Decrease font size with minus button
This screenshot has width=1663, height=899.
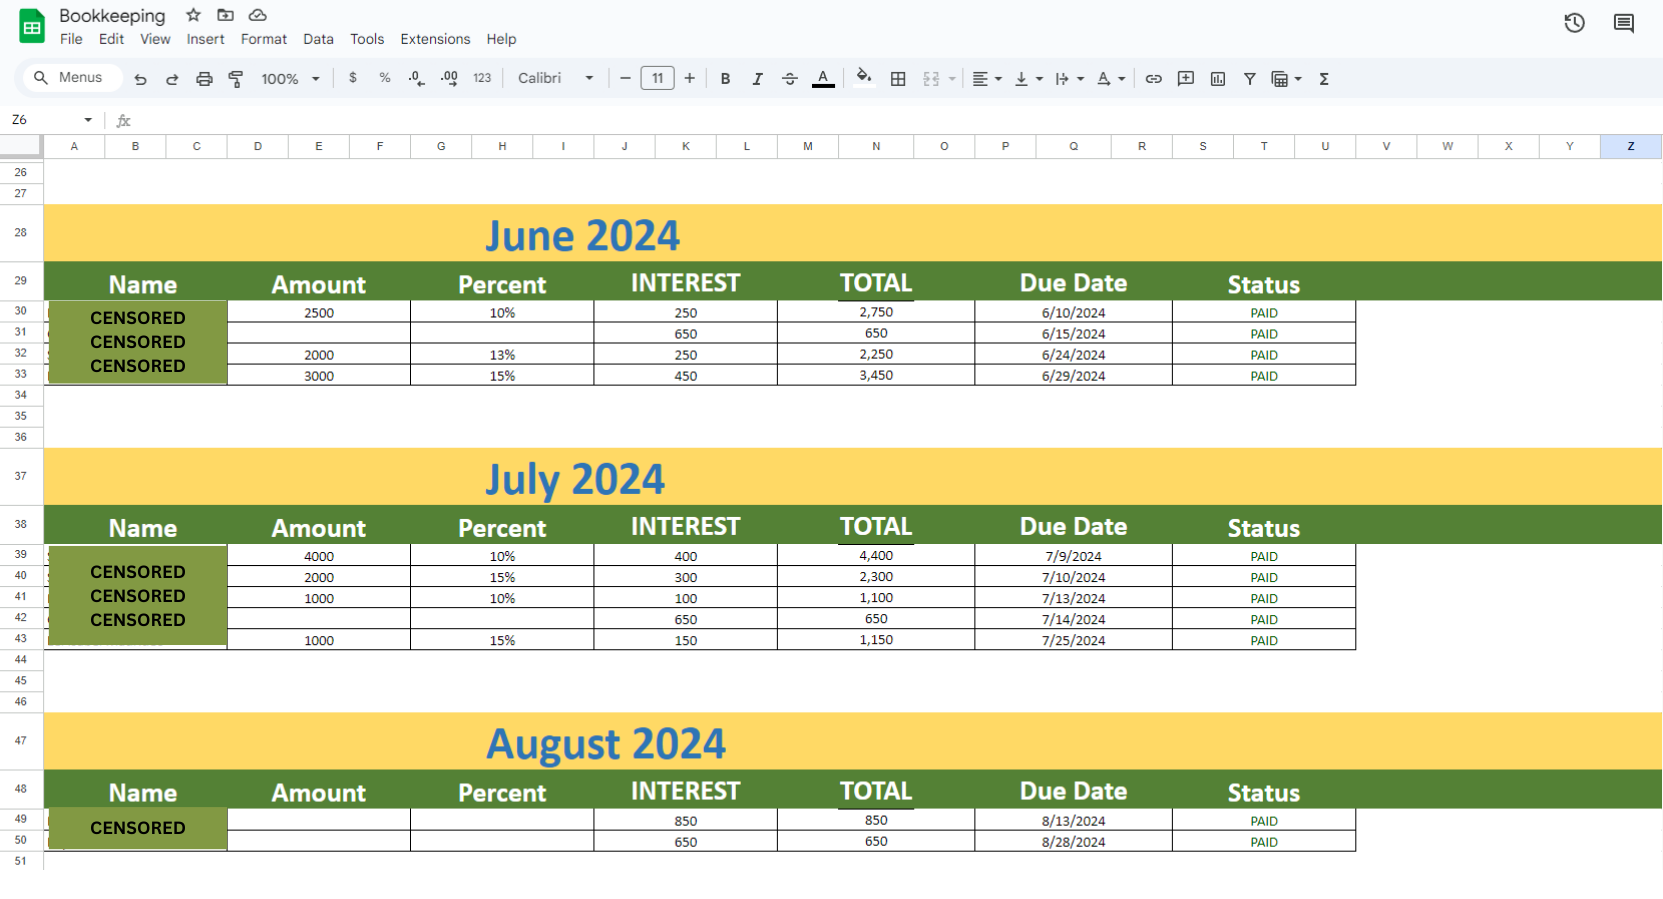[x=625, y=78]
